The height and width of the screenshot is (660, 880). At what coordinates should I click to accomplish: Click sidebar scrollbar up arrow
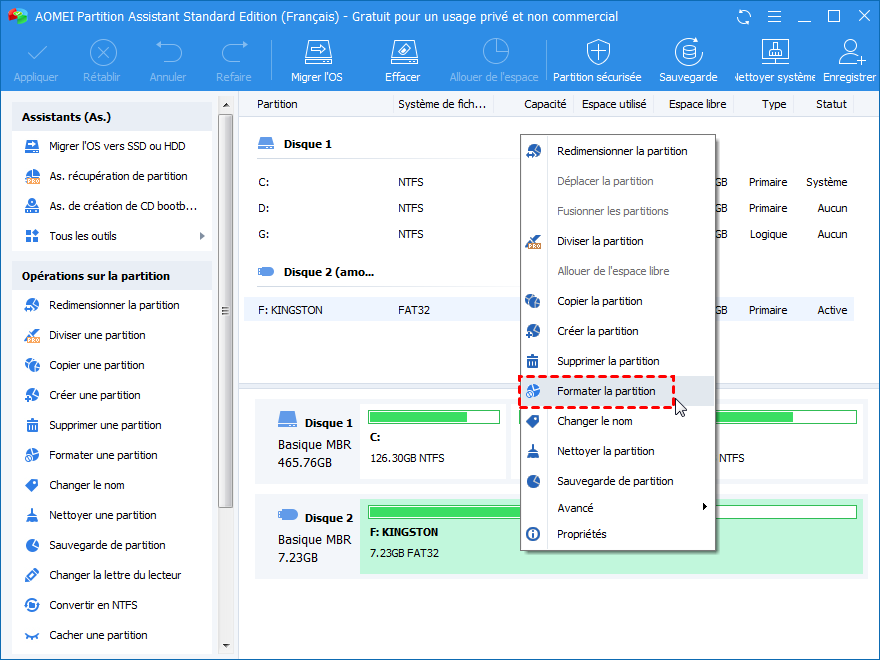[226, 105]
